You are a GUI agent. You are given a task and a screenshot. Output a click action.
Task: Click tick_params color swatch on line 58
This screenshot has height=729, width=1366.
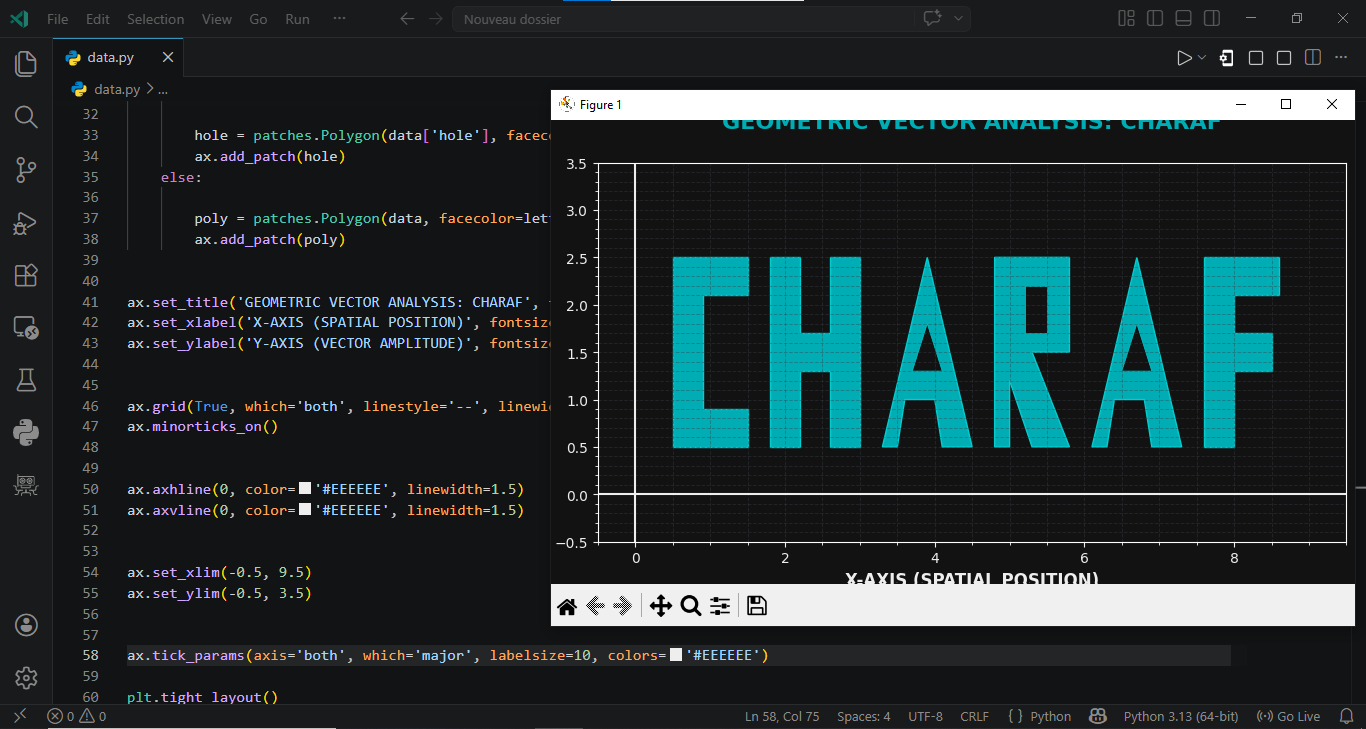(x=676, y=655)
